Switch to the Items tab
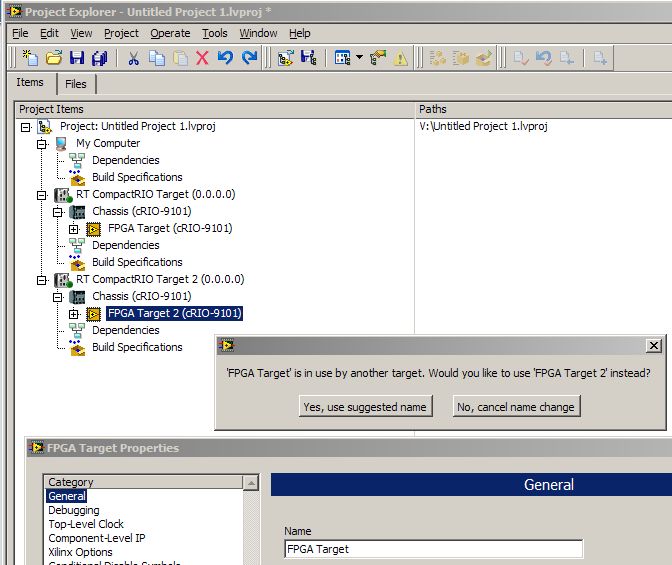672x565 pixels. 30,82
